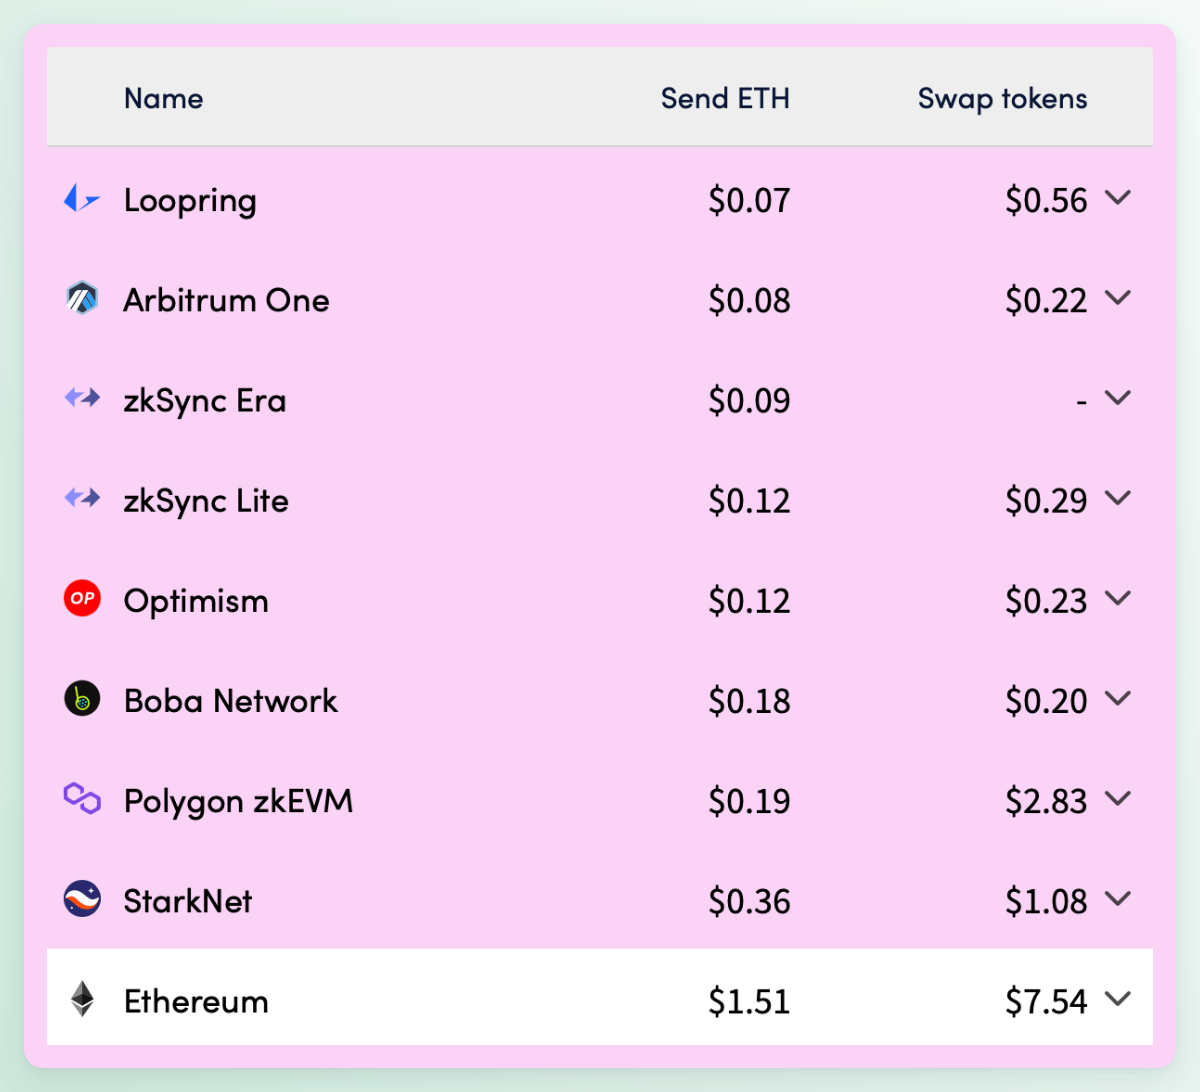The height and width of the screenshot is (1092, 1200).
Task: Open the Optimism row expander arrow
Action: tap(1118, 598)
